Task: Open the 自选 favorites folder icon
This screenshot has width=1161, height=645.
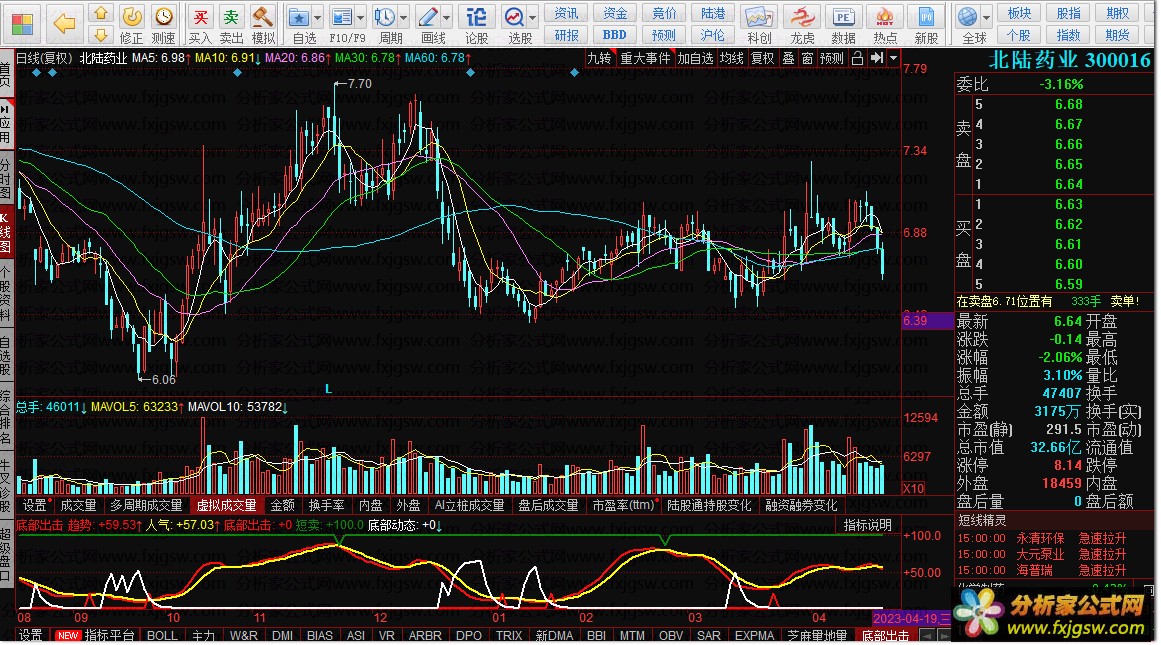Action: point(298,17)
